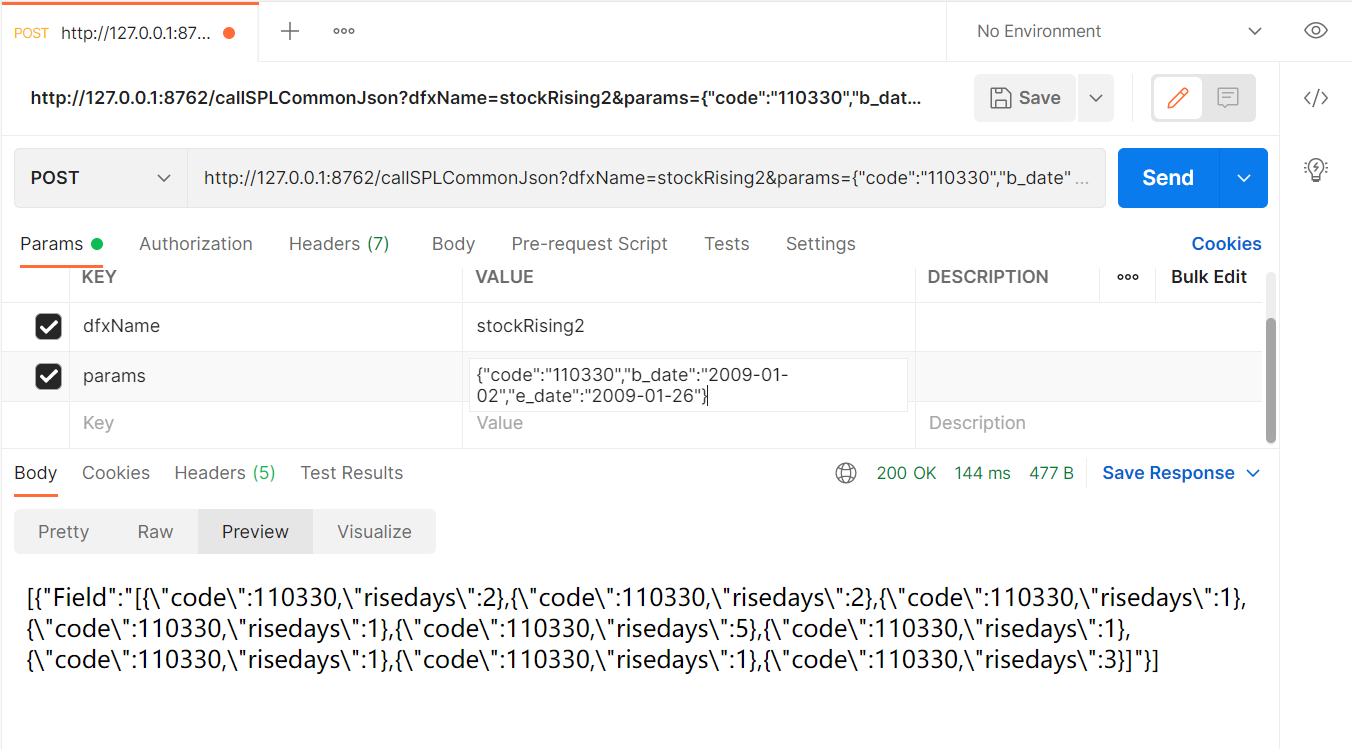This screenshot has width=1352, height=749.
Task: Open the code snippet panel icon
Action: (1316, 98)
